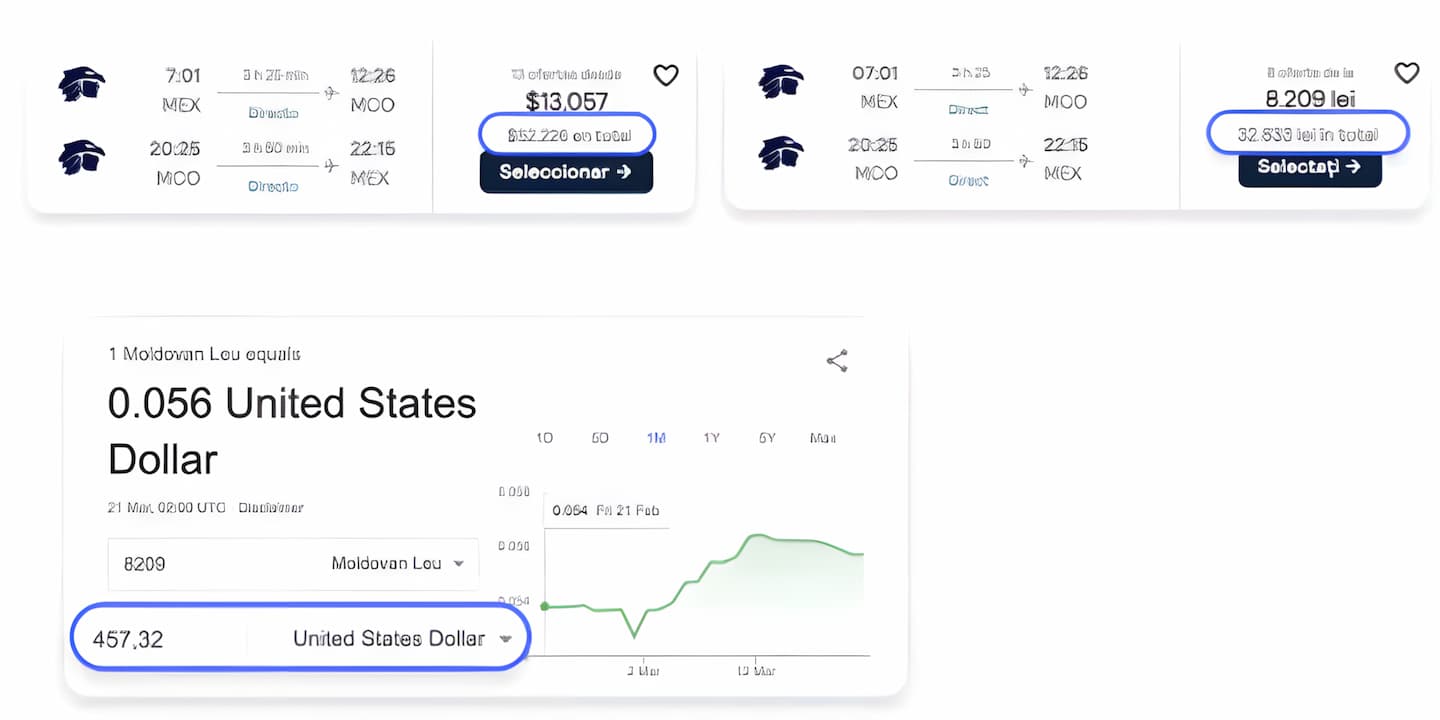Image resolution: width=1440 pixels, height=720 pixels.
Task: Switch chart to 5Y range
Action: coord(767,438)
